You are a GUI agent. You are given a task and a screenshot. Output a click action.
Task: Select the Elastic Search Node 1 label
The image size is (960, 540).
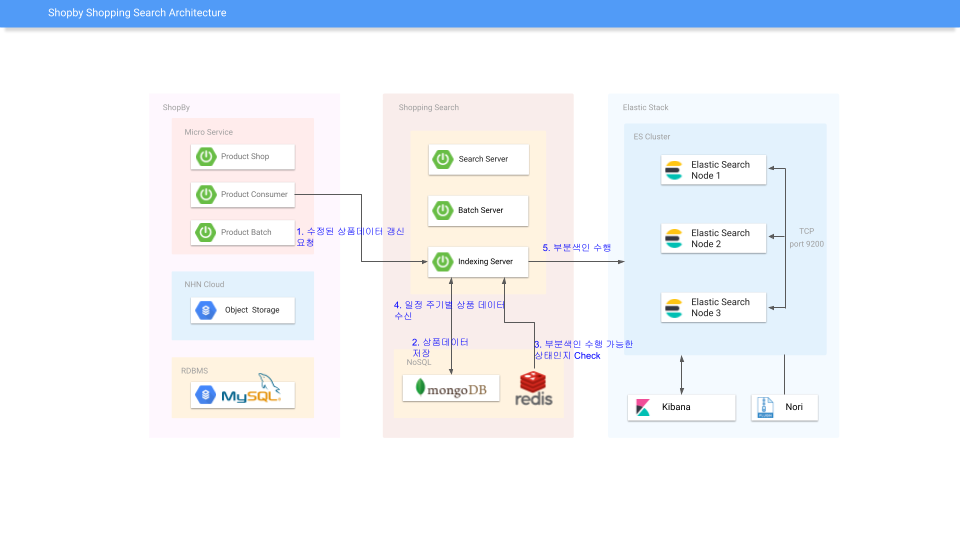(x=720, y=170)
